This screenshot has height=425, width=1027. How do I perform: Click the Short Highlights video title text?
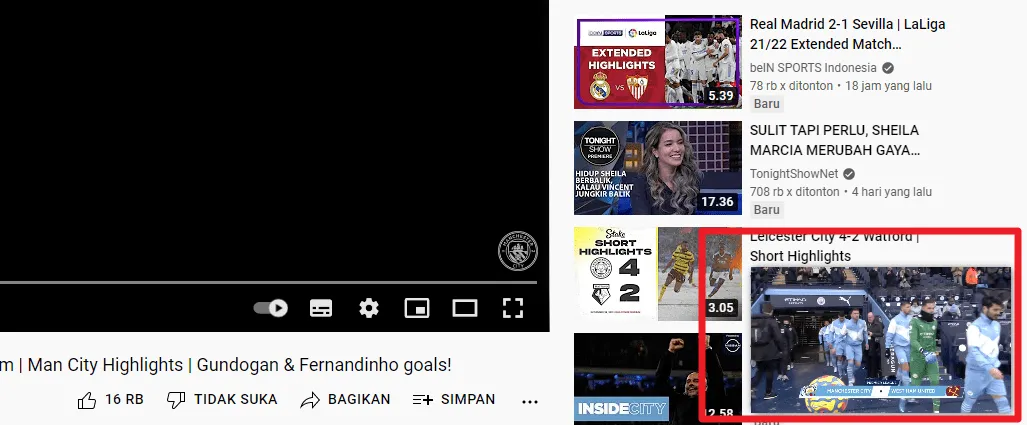[x=800, y=256]
